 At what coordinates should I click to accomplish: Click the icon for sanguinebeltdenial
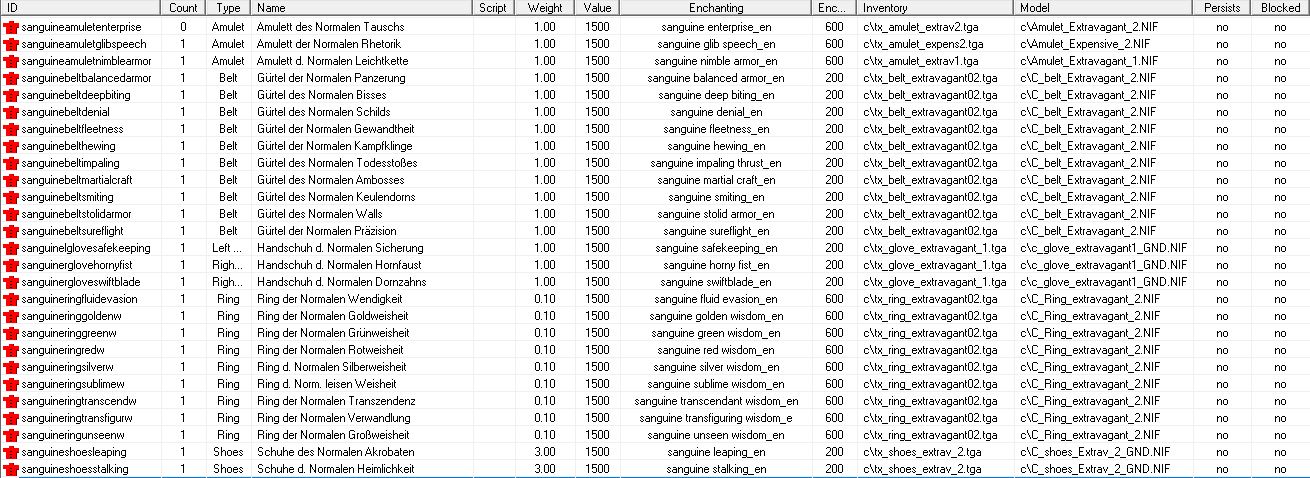click(x=11, y=112)
